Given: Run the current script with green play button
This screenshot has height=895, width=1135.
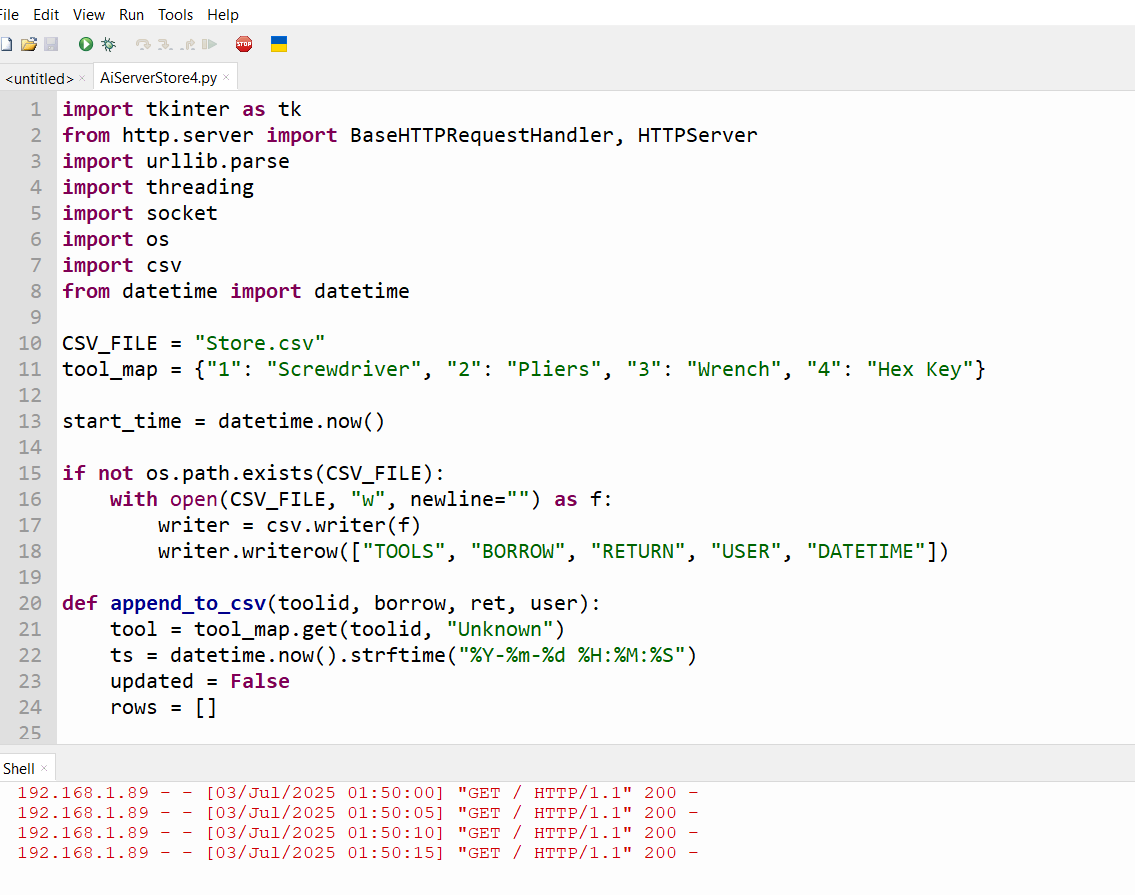Looking at the screenshot, I should [x=86, y=44].
